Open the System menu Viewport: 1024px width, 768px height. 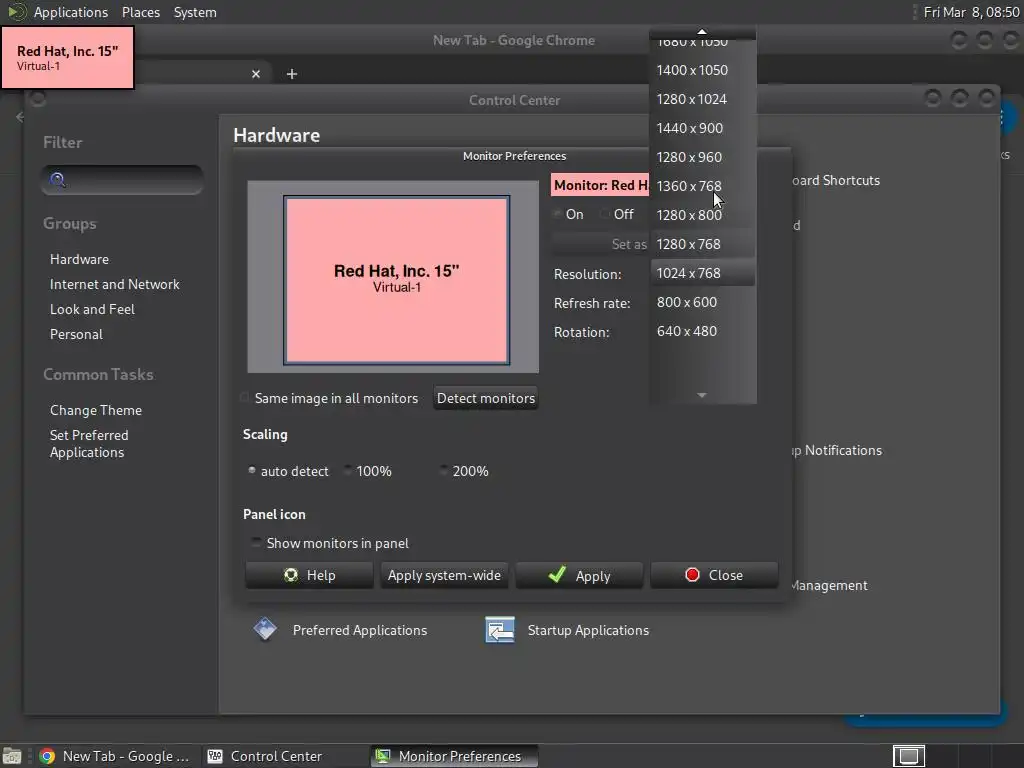point(195,12)
